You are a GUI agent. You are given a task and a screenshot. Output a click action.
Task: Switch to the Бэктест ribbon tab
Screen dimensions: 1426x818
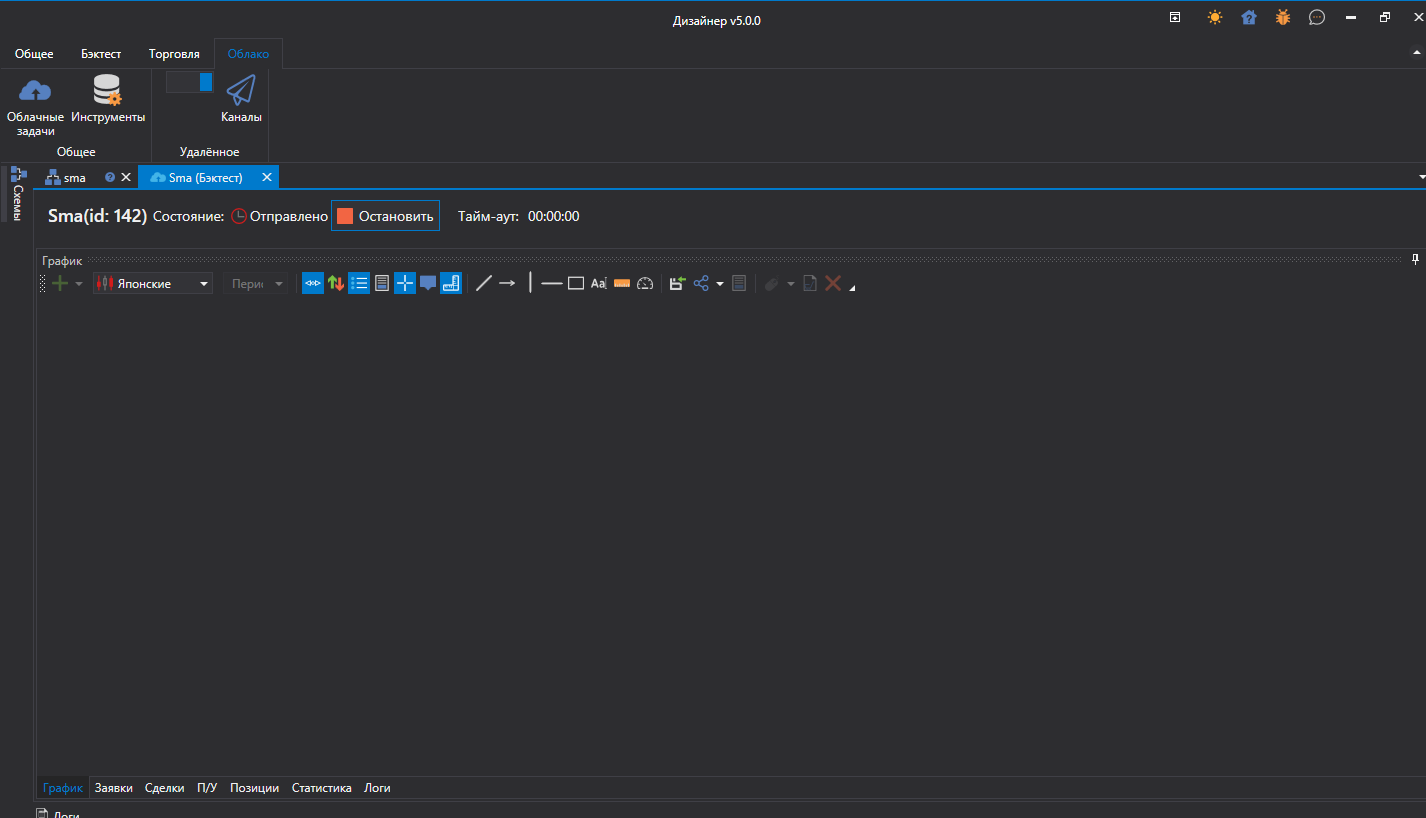click(101, 54)
